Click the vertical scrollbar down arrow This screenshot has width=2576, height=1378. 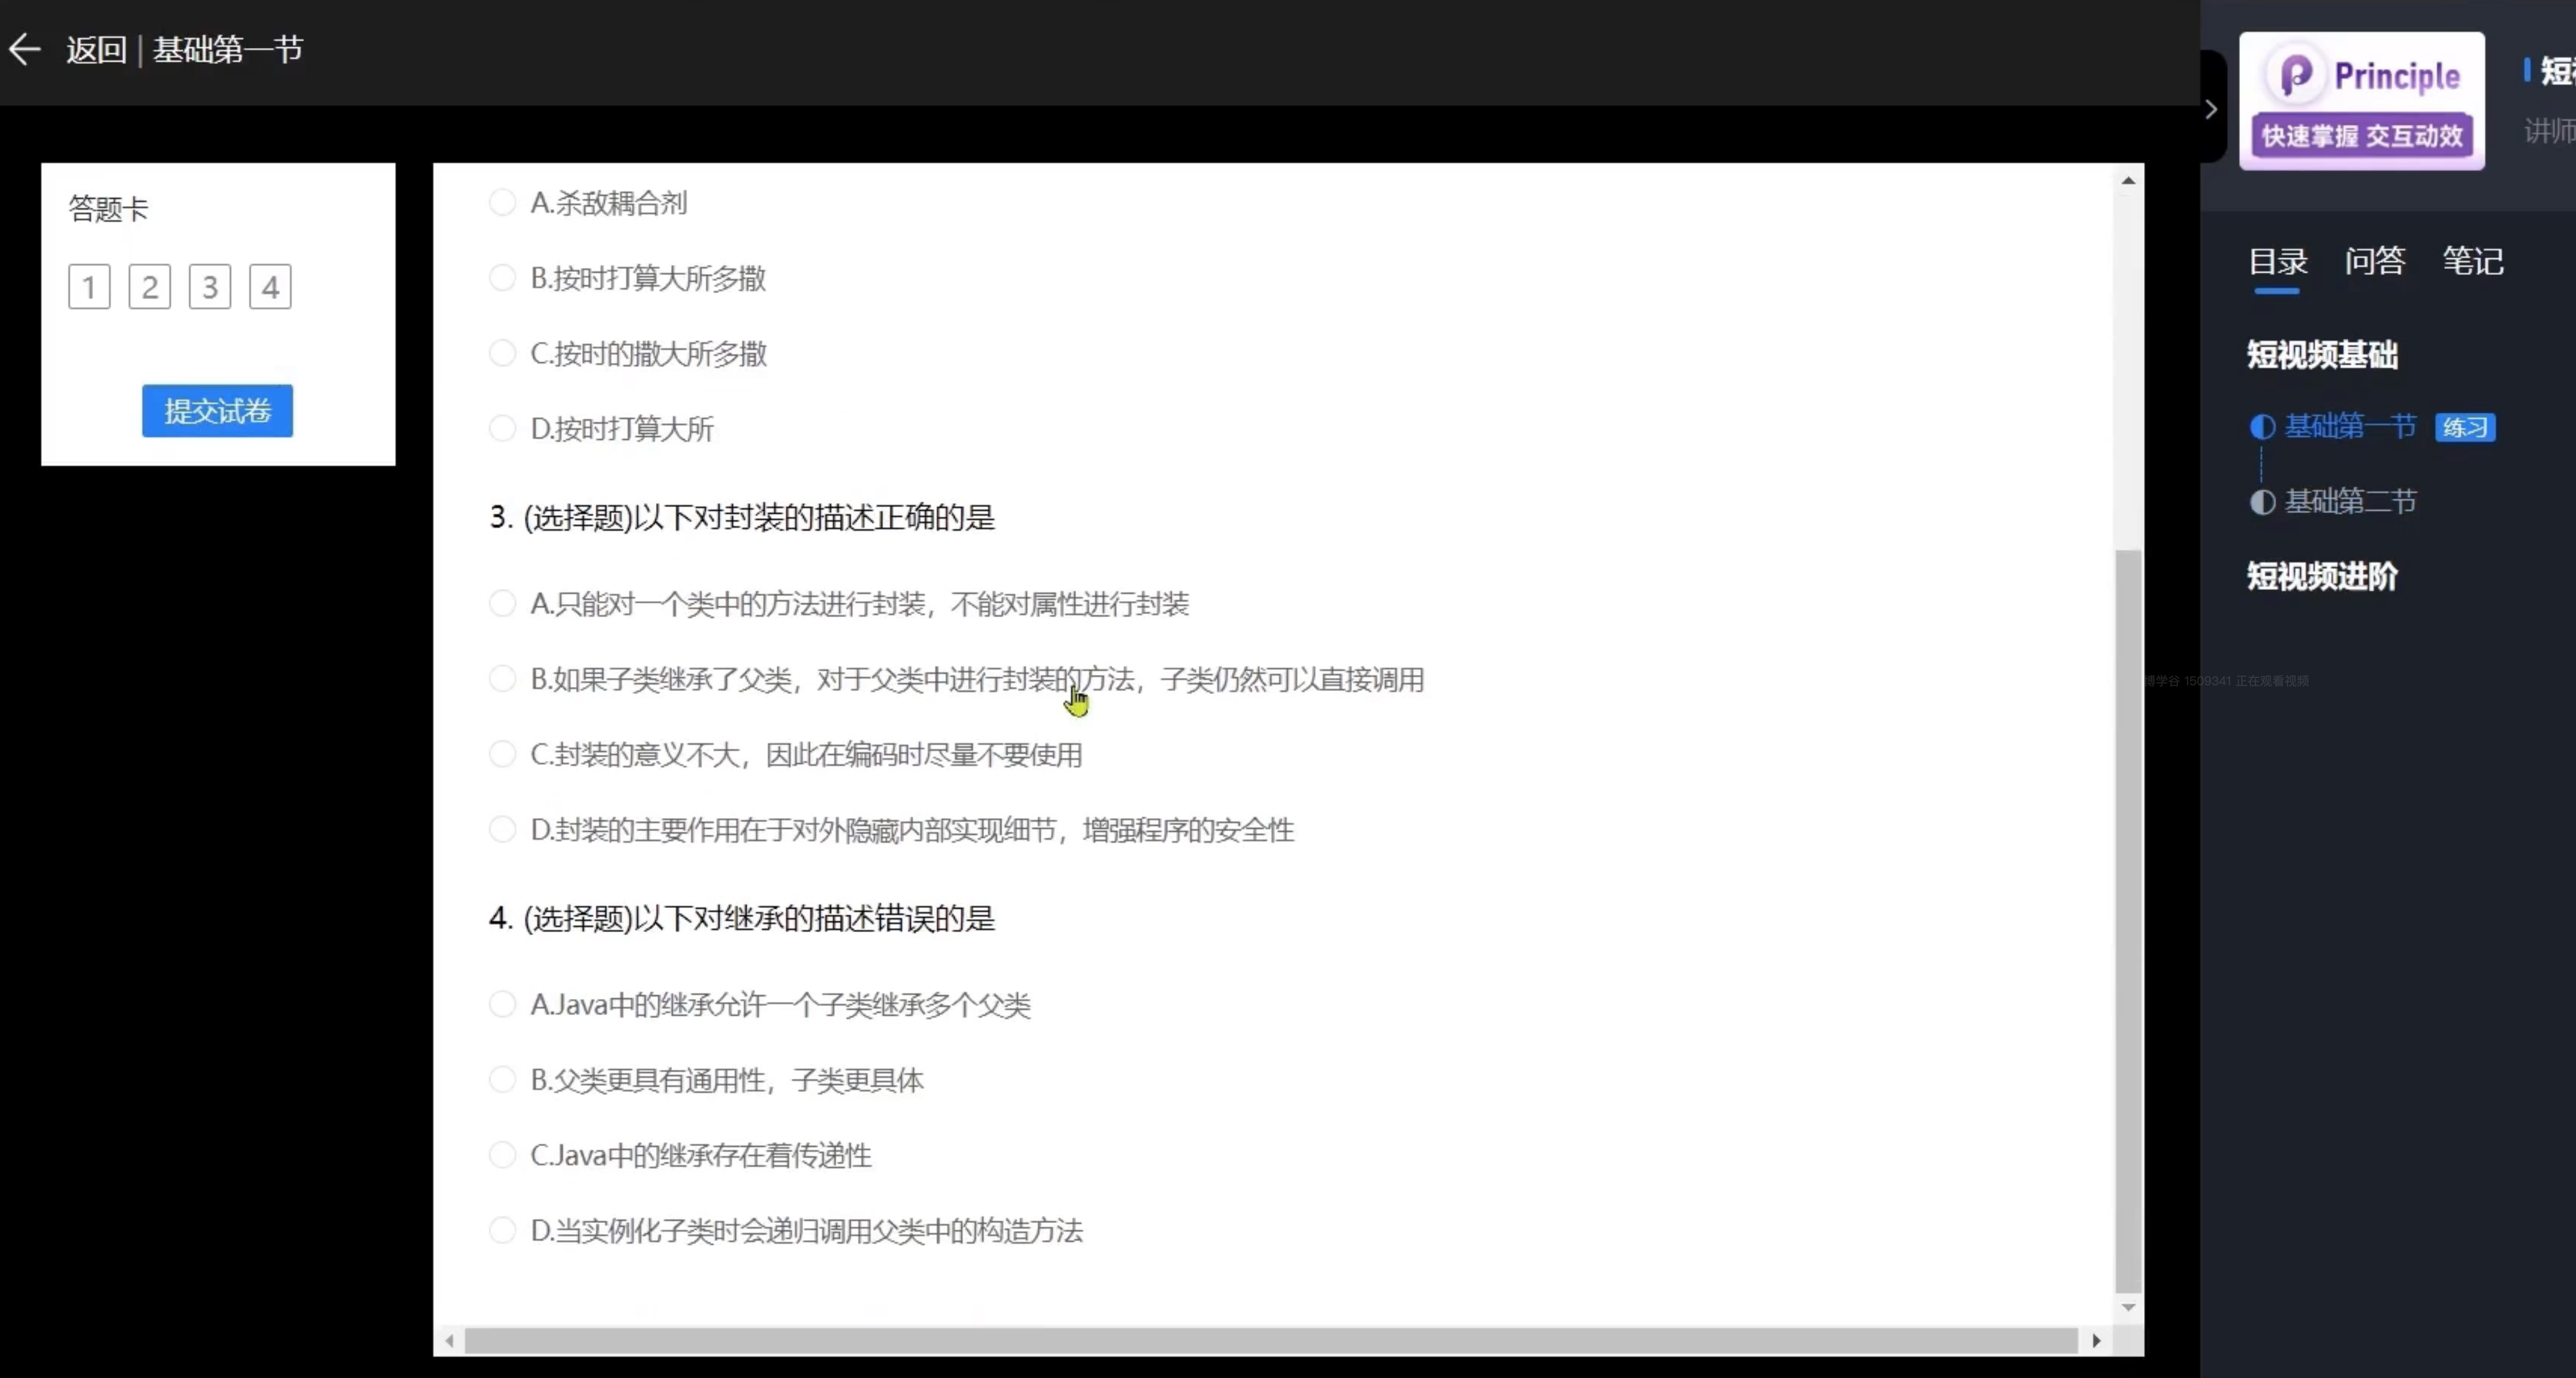(x=2128, y=1307)
